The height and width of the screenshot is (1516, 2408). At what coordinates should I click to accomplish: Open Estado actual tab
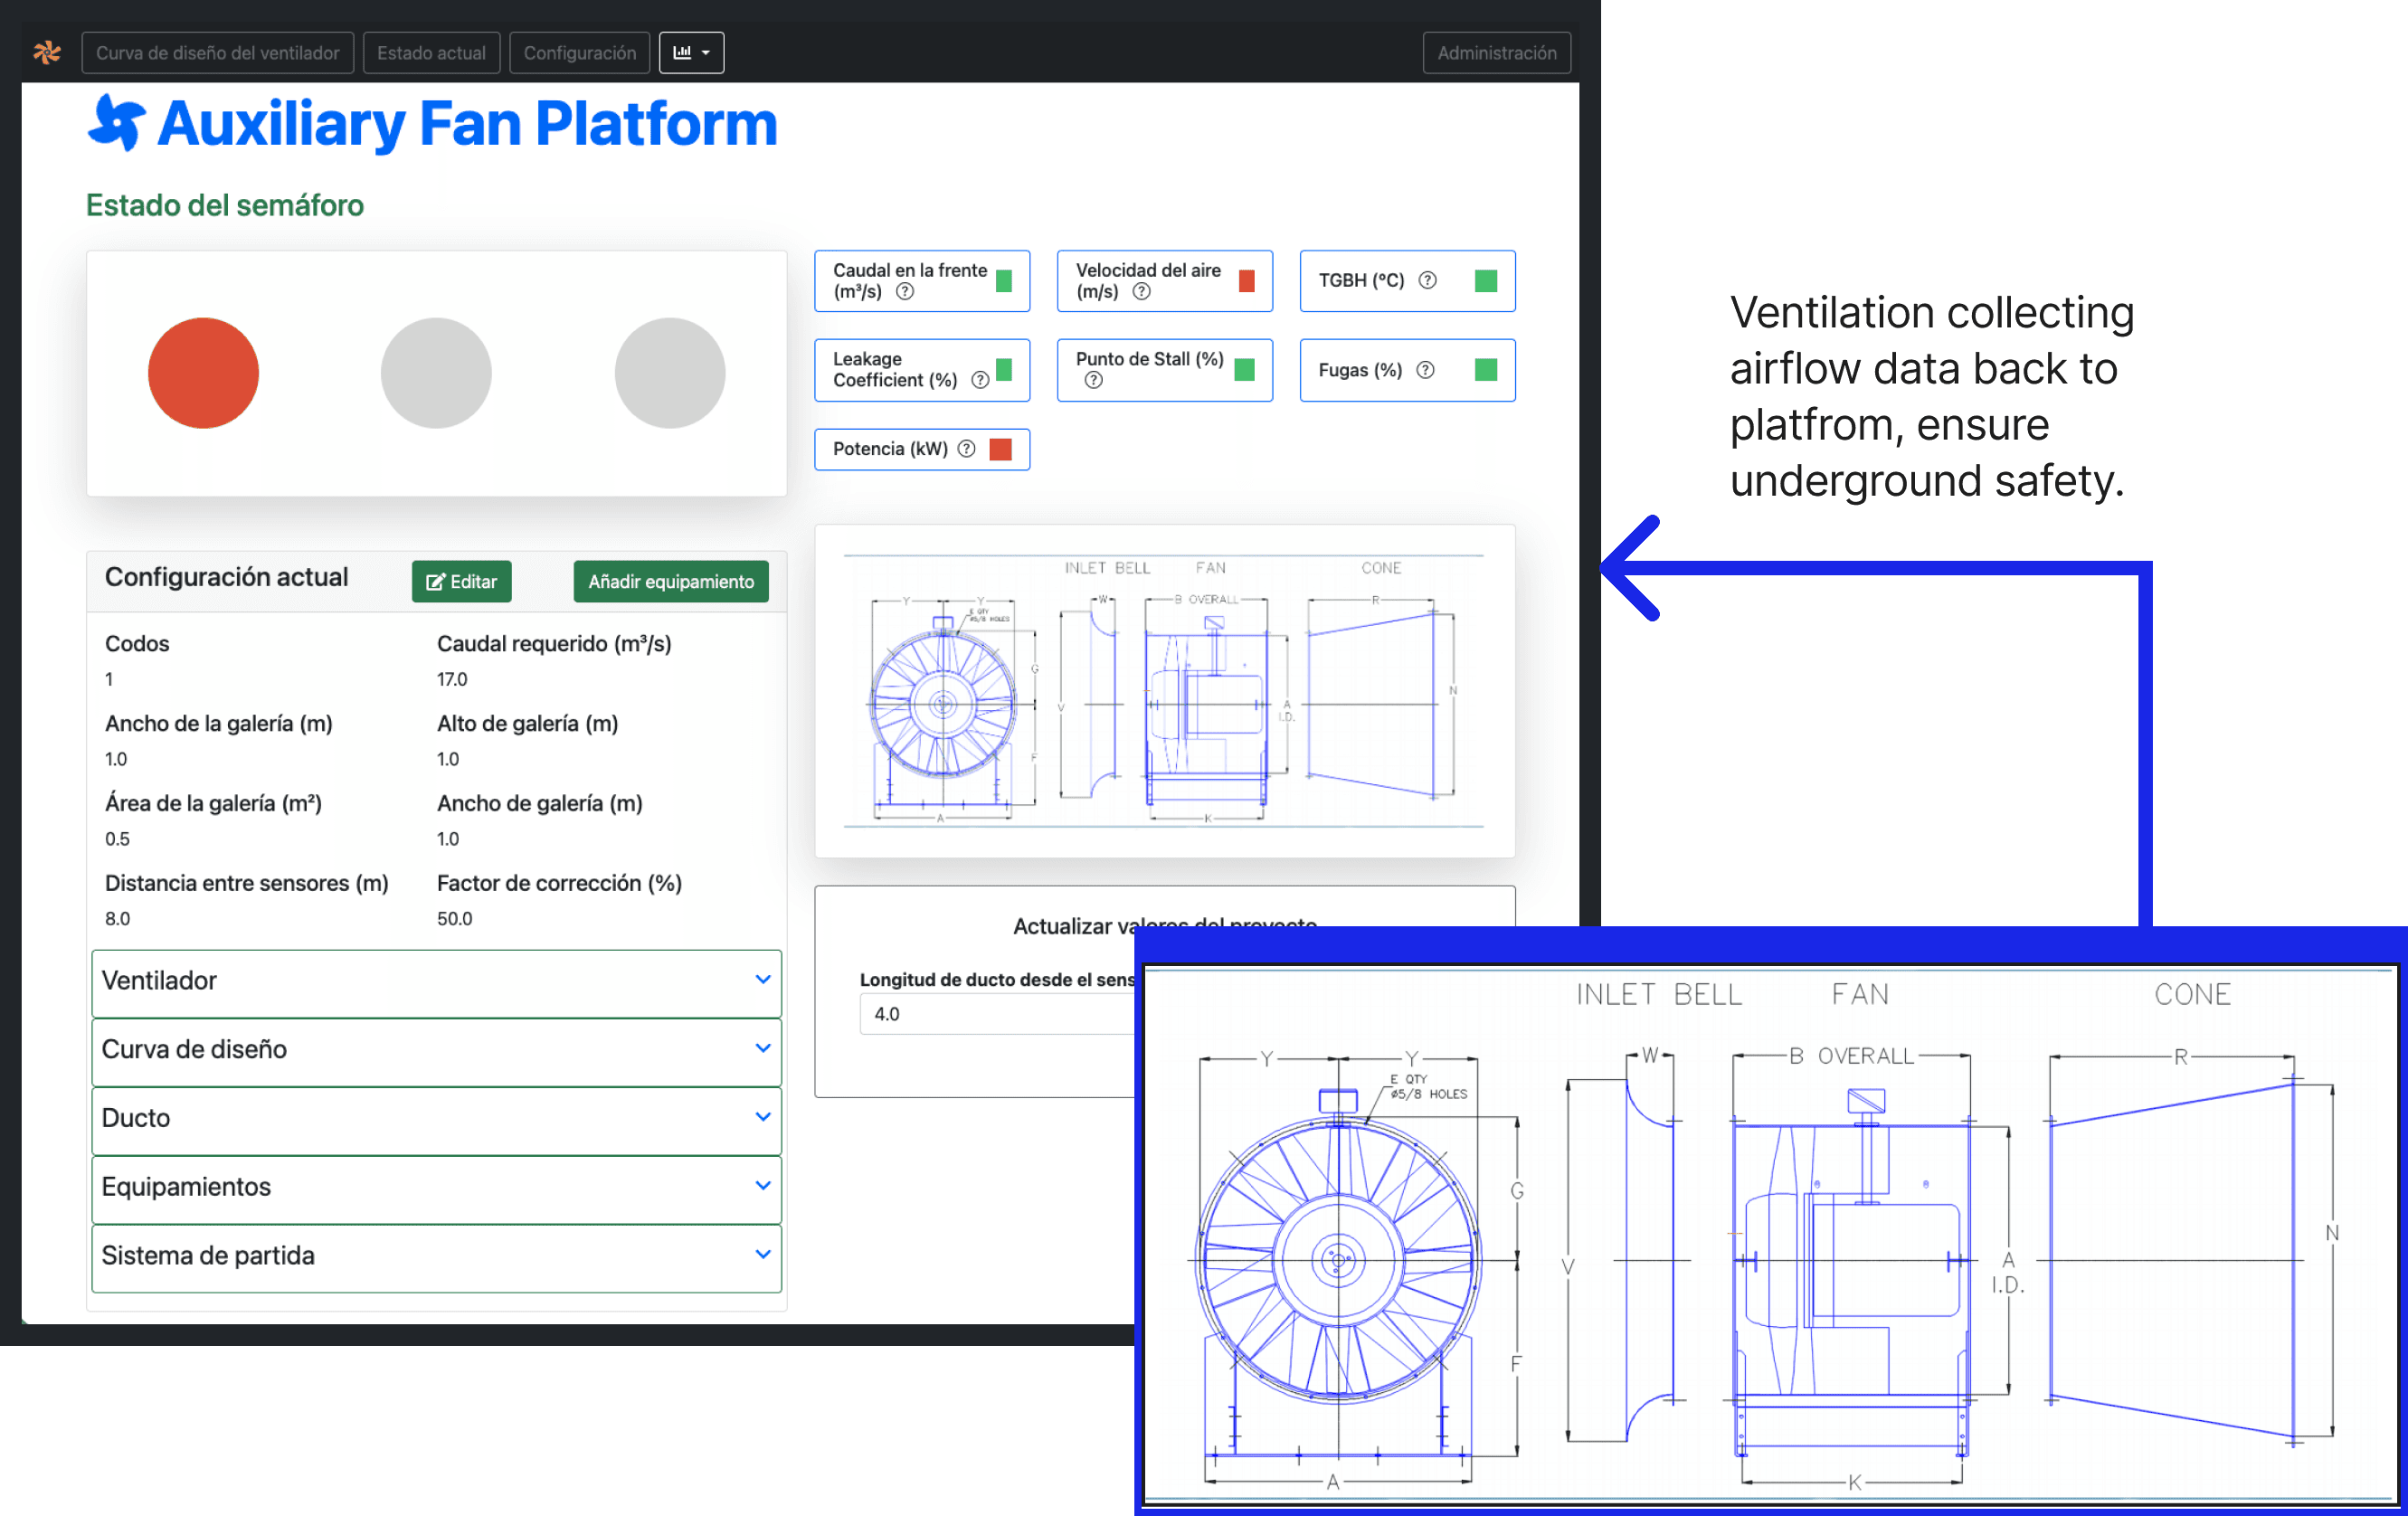point(431,53)
